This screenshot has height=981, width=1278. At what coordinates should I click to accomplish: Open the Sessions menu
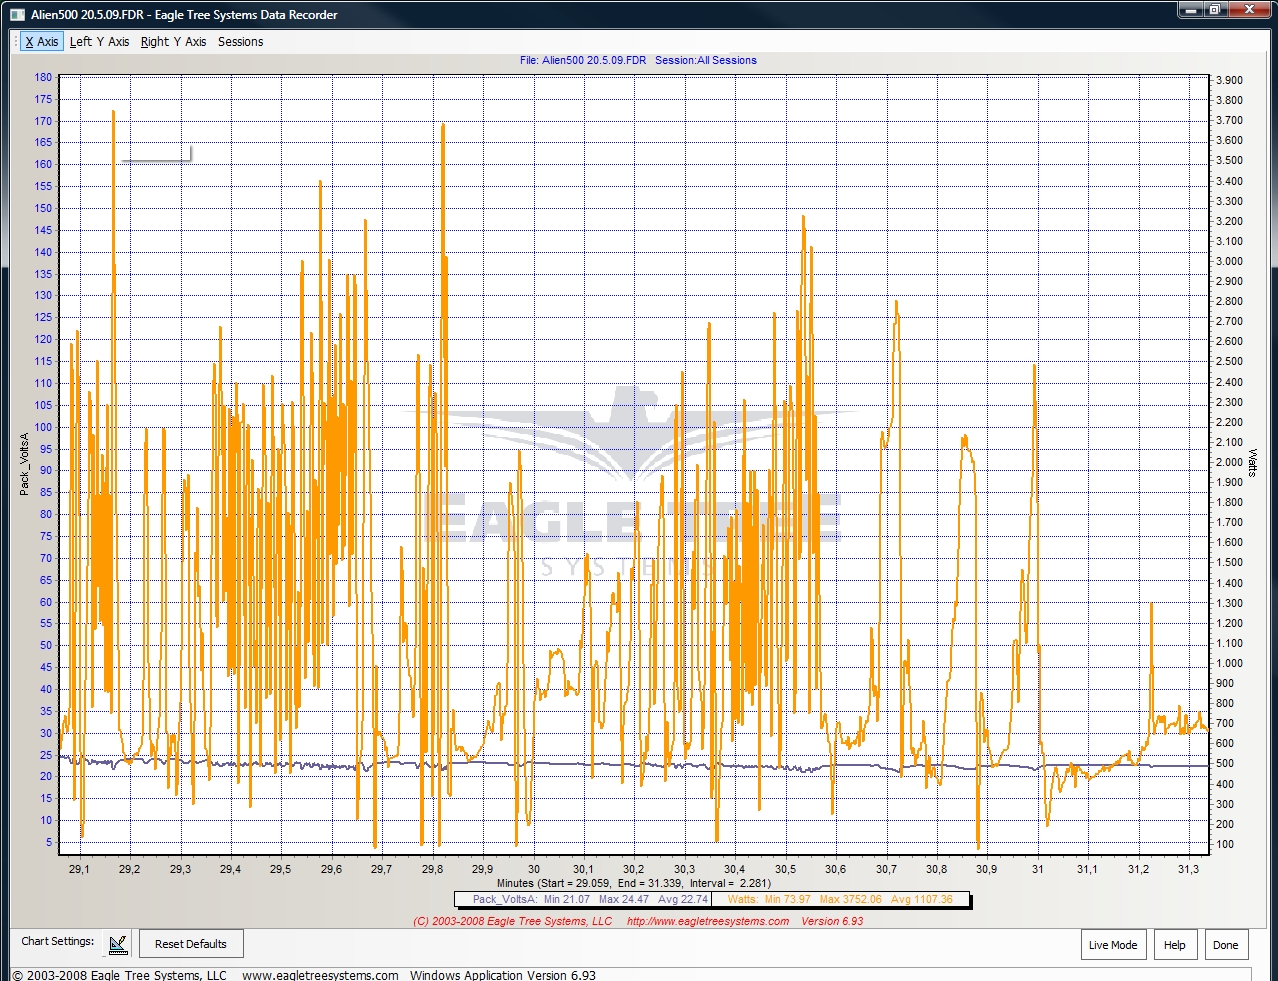pyautogui.click(x=241, y=41)
